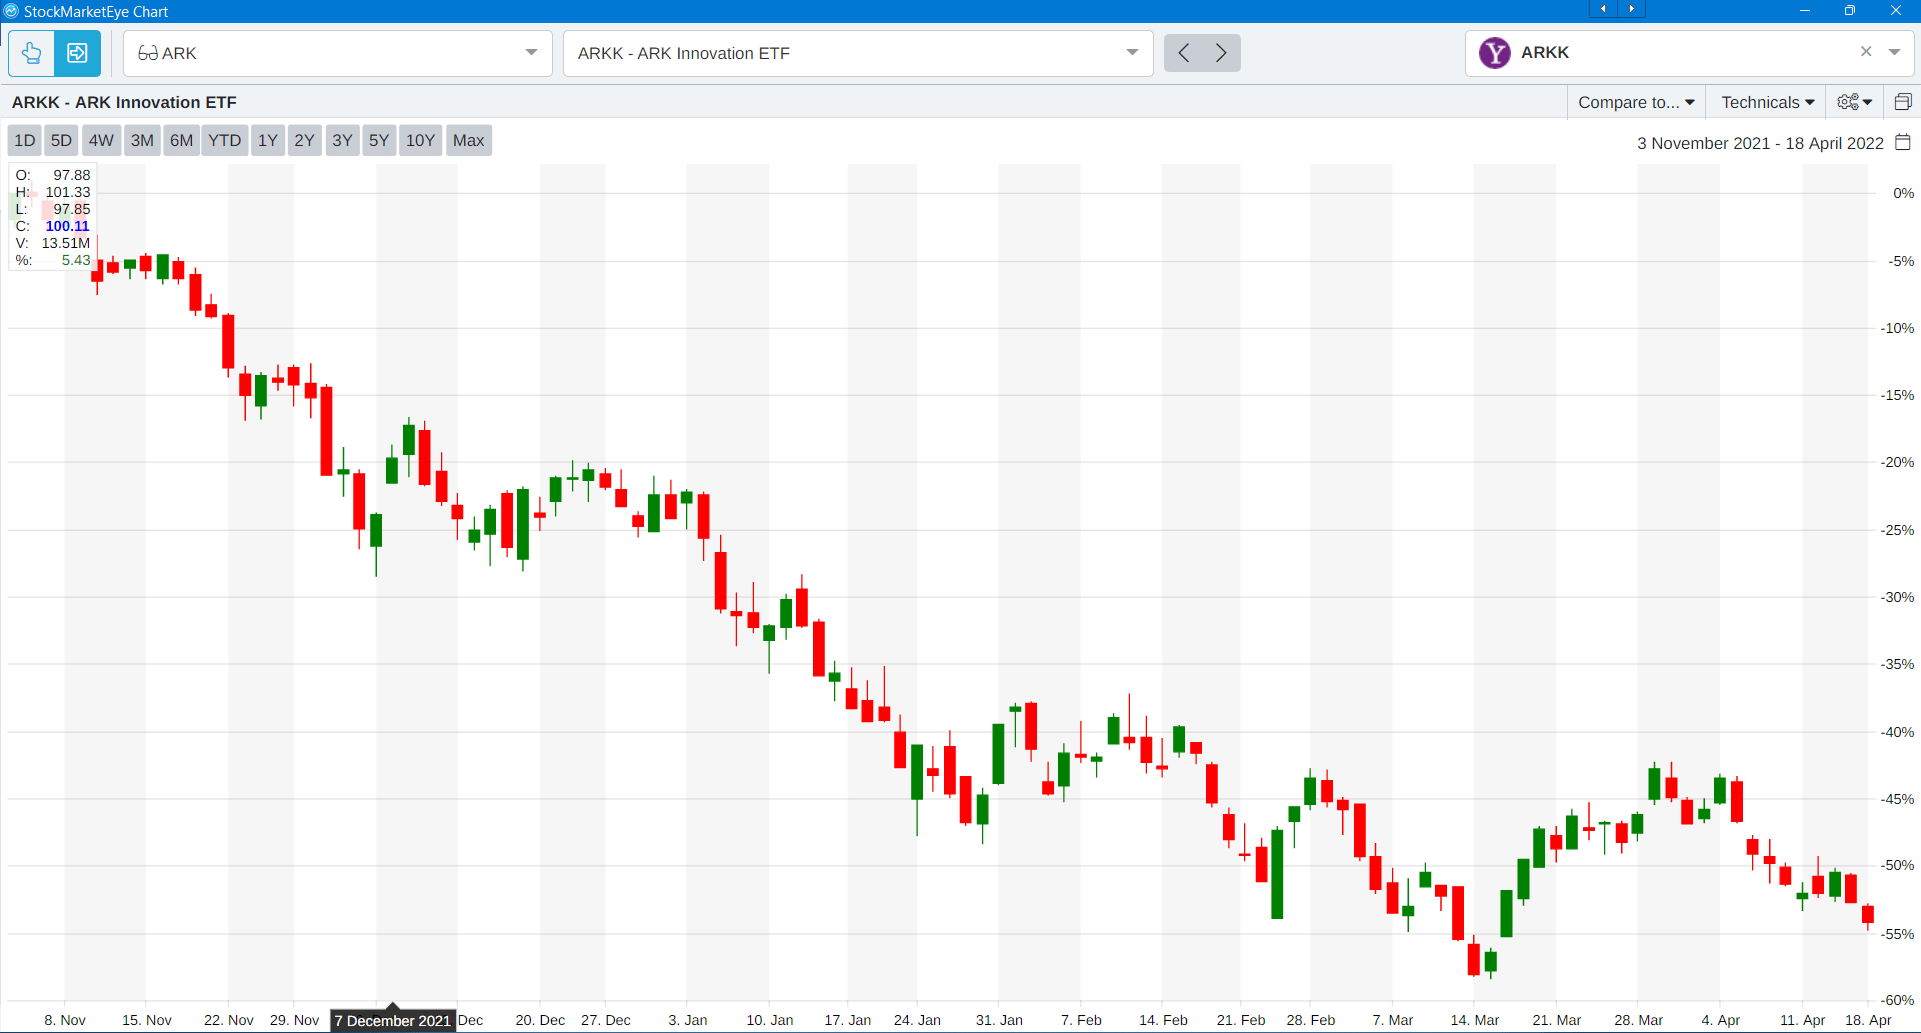Select the 1Y time range
Image resolution: width=1921 pixels, height=1033 pixels.
pos(267,140)
